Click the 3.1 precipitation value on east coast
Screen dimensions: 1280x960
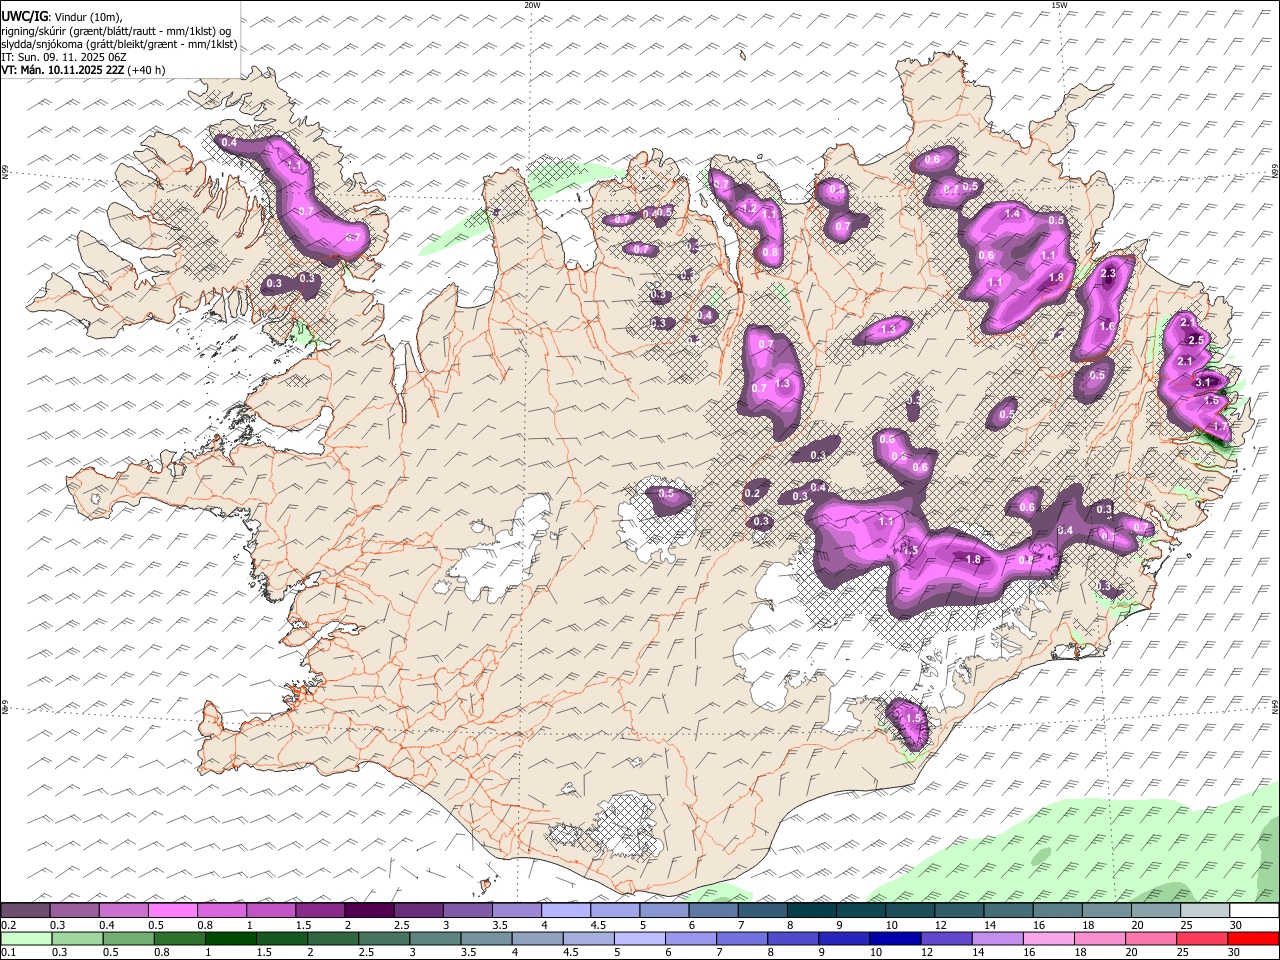(x=1204, y=382)
